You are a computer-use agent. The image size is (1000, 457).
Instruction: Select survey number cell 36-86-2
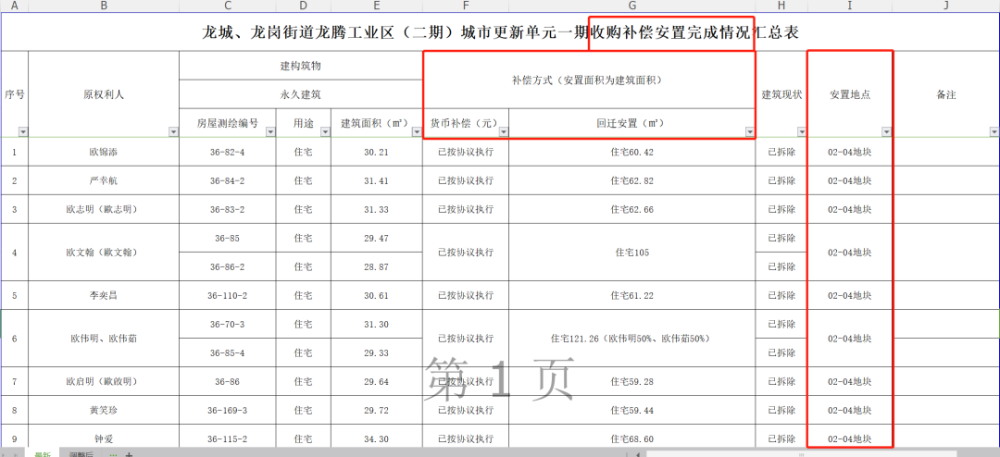click(x=228, y=266)
